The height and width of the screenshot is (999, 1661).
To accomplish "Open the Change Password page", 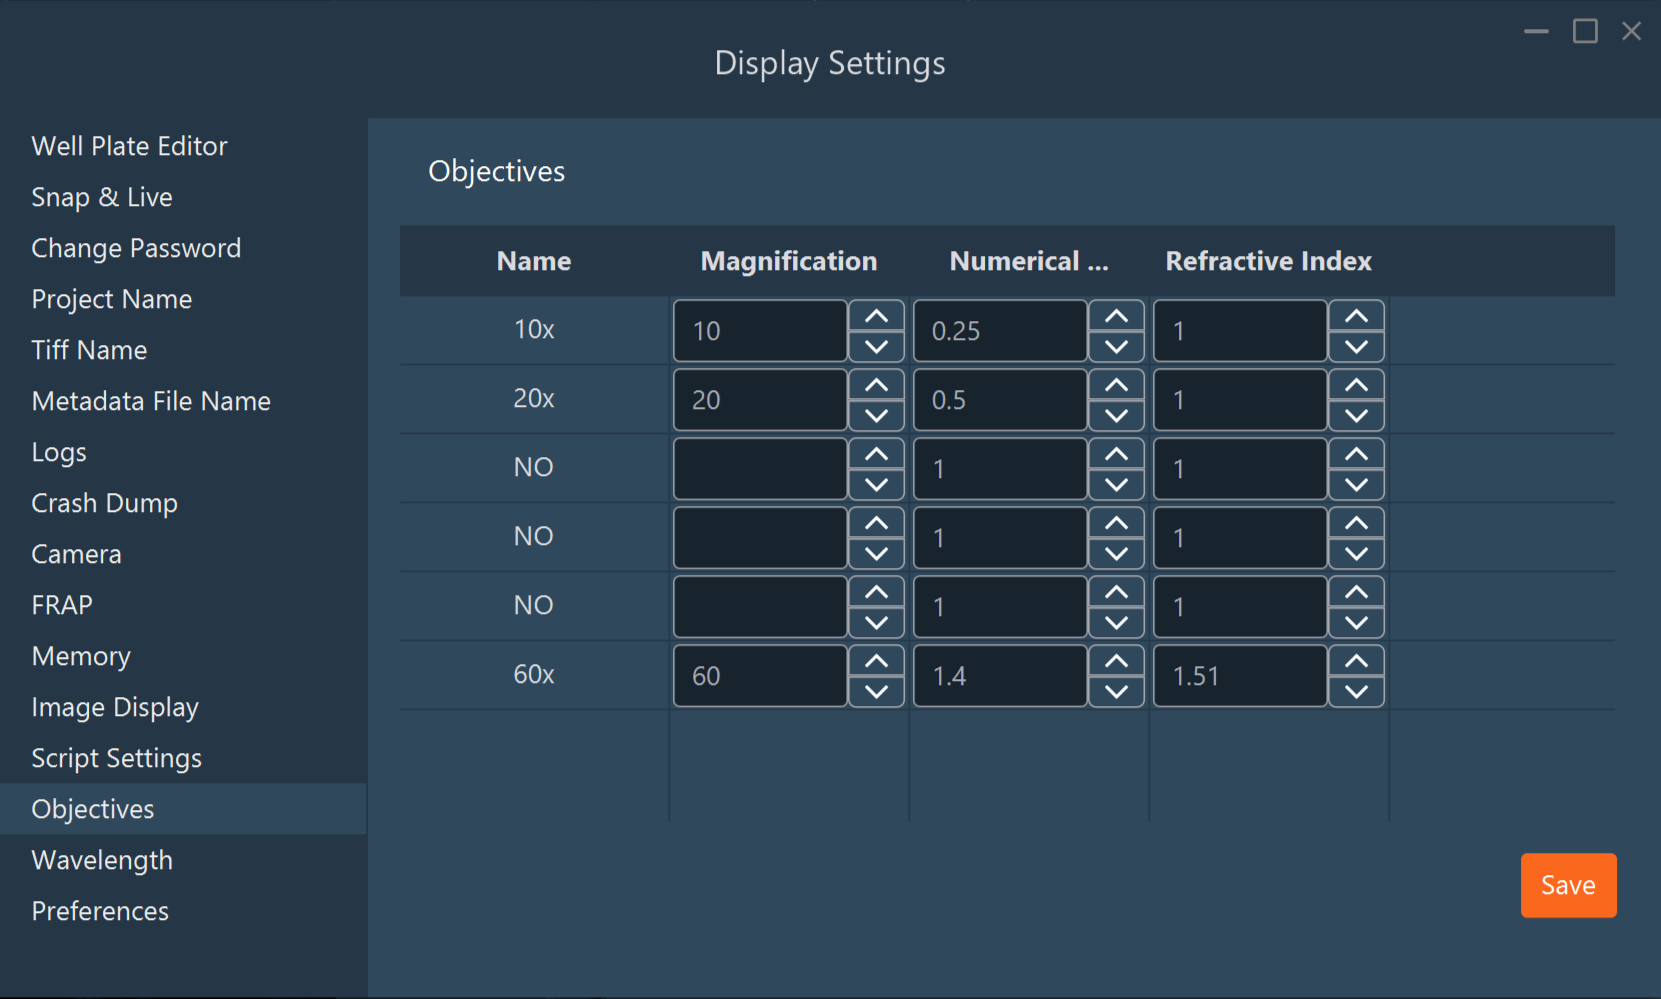I will click(136, 247).
